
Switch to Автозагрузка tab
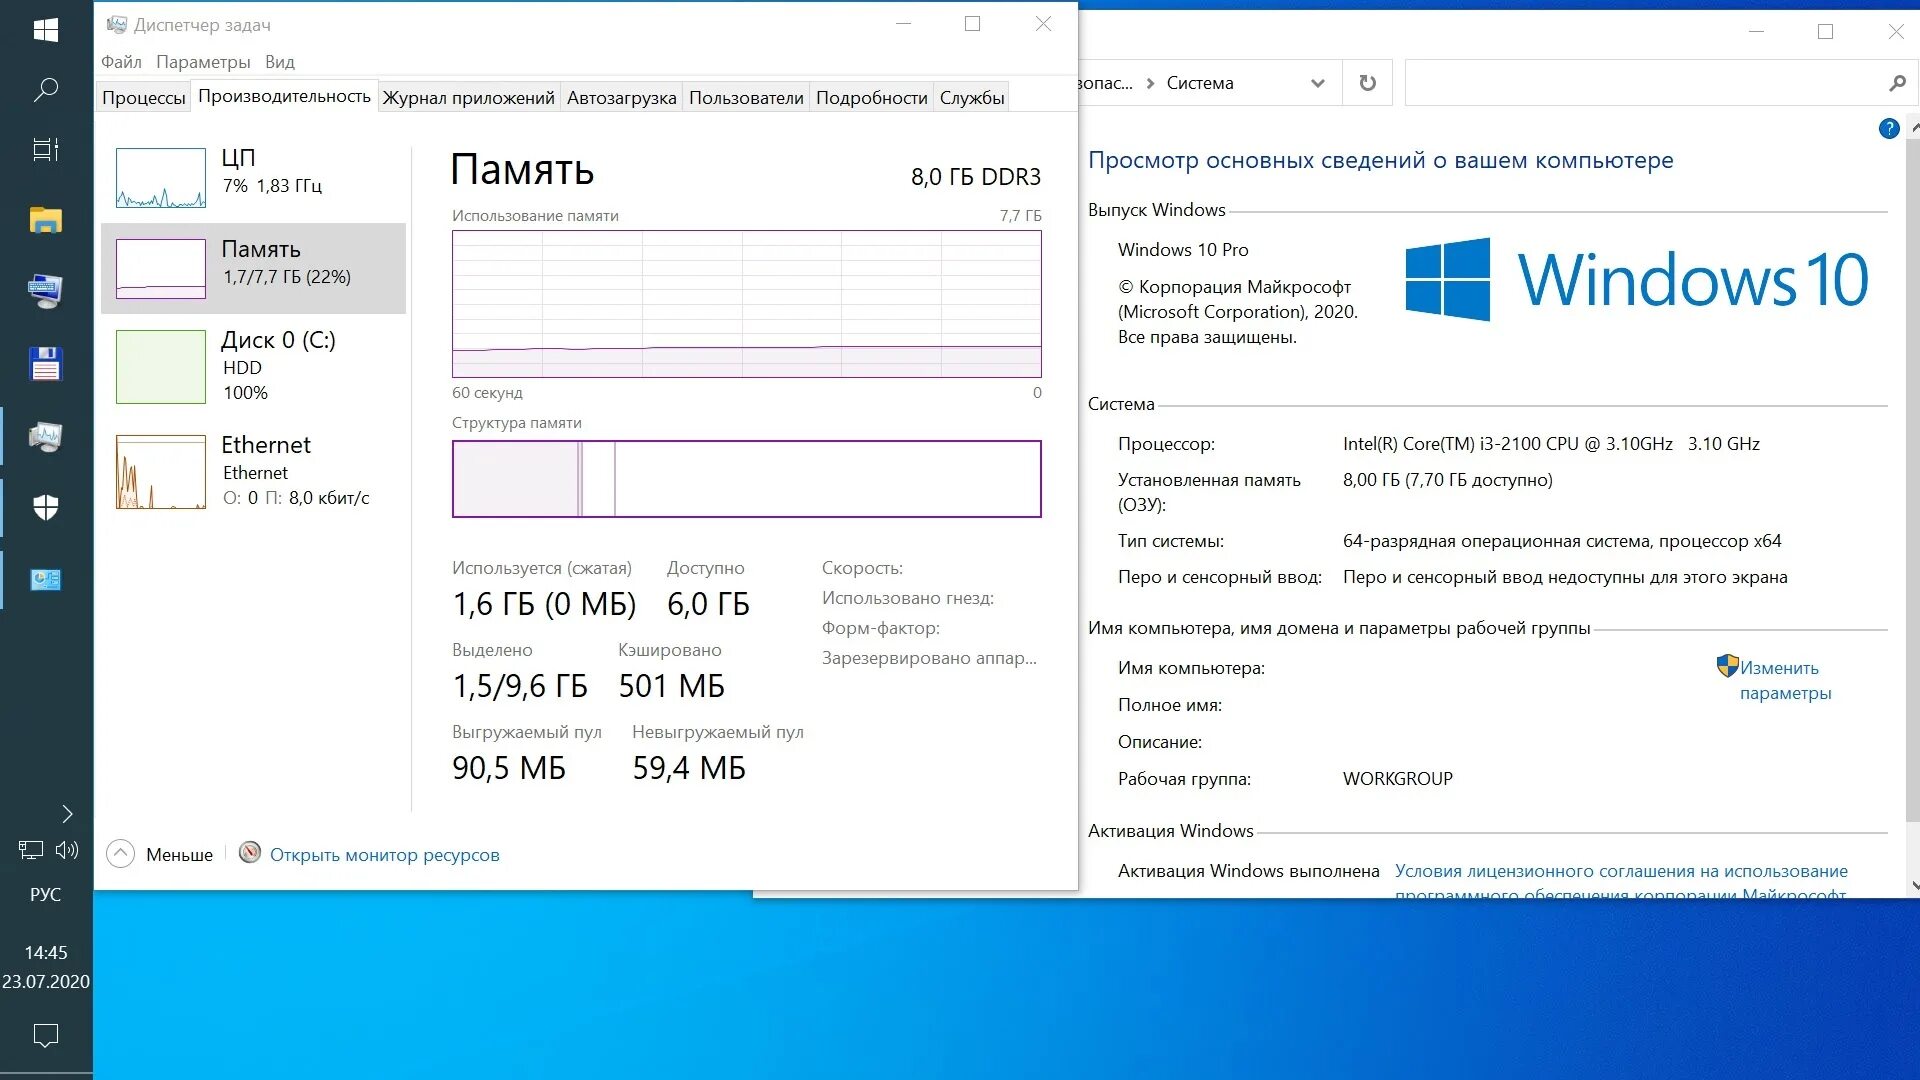[x=621, y=98]
